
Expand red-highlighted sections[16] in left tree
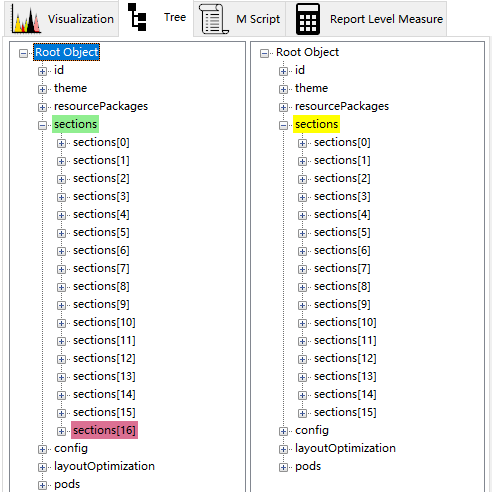[61, 431]
